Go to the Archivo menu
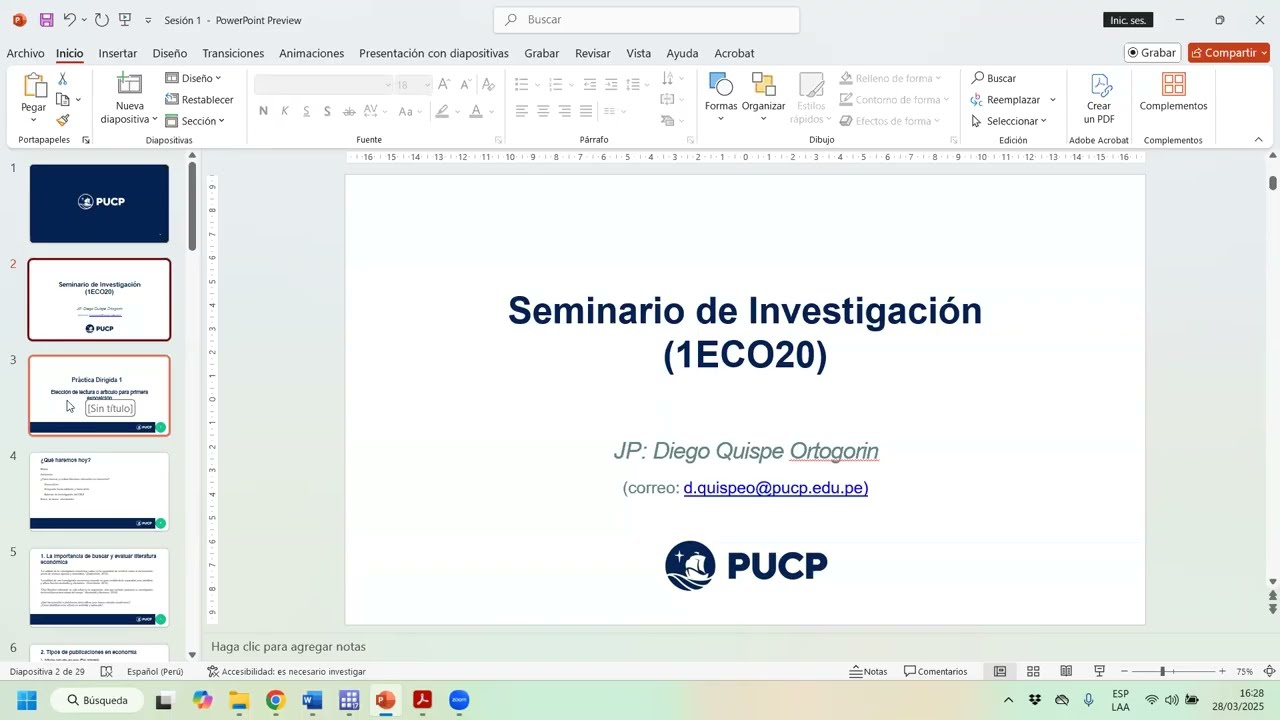The height and width of the screenshot is (720, 1280). point(25,53)
